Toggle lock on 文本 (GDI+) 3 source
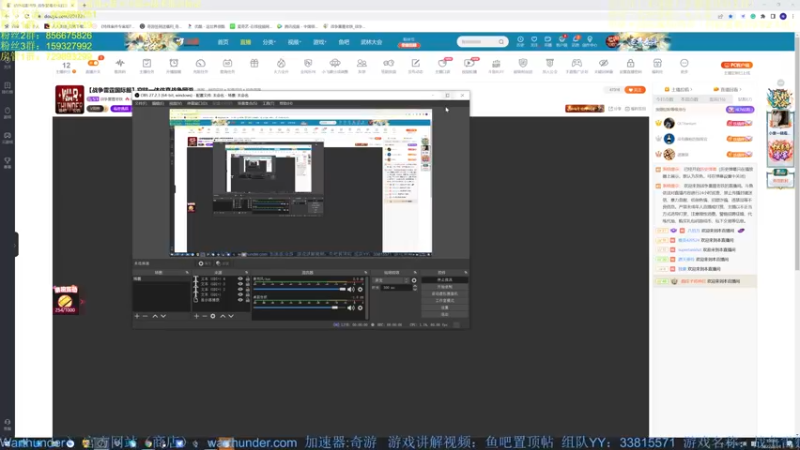This screenshot has height=450, width=800. (248, 284)
